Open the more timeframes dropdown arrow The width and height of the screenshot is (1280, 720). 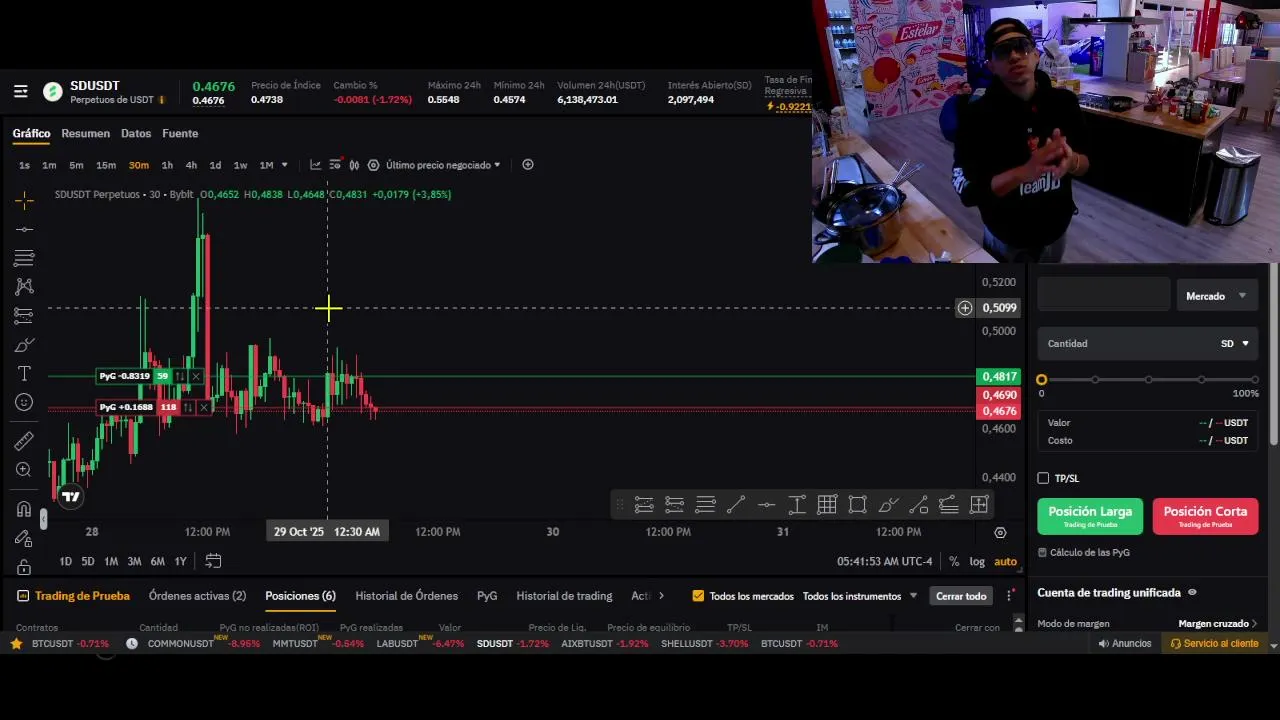(x=284, y=165)
